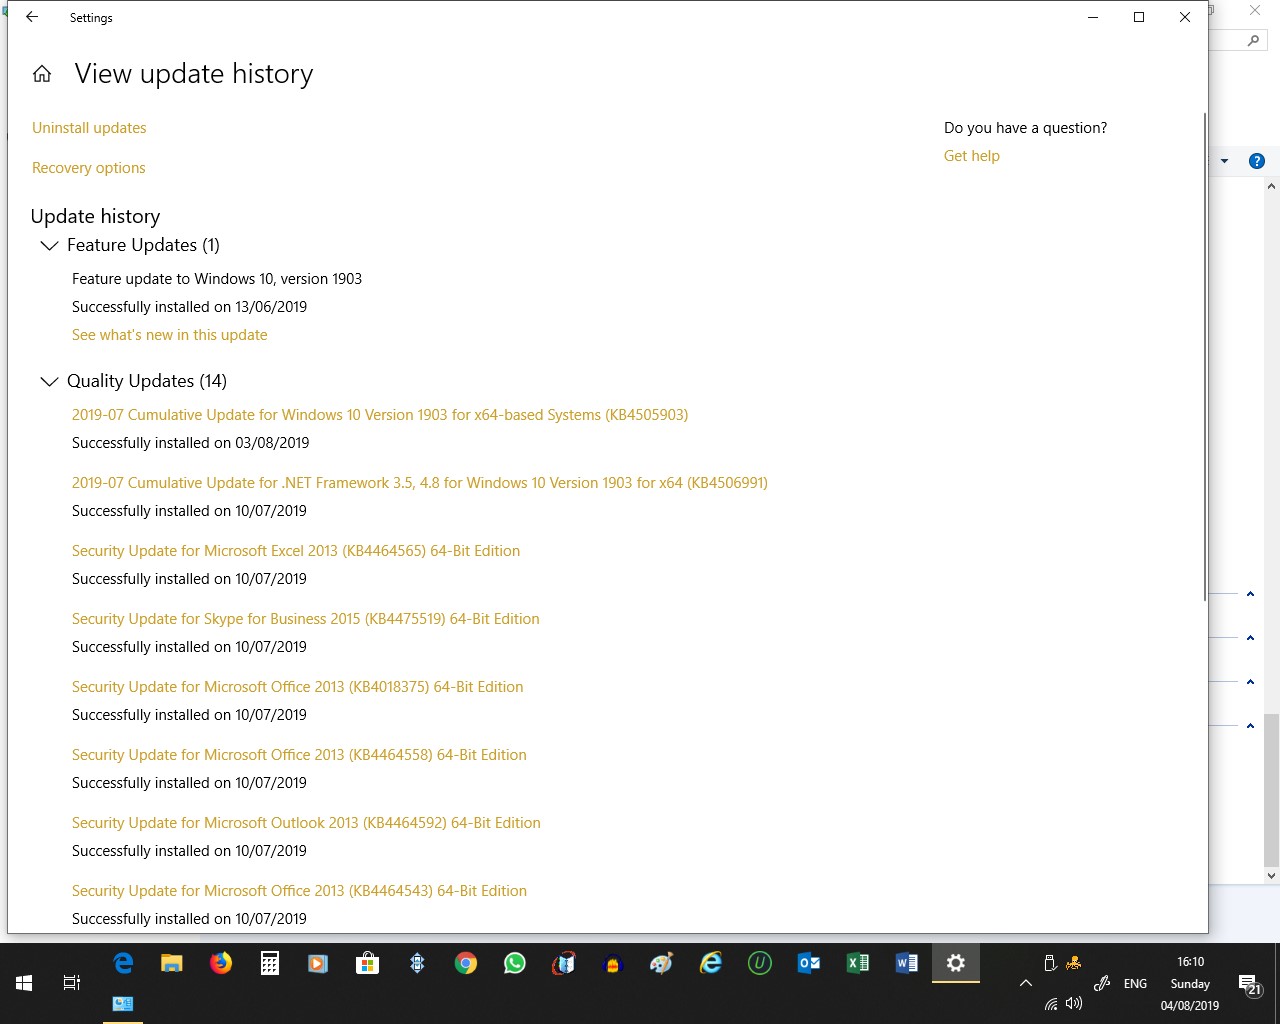Click the Settings window scrollbar thumb
The image size is (1280, 1024).
(x=1205, y=356)
